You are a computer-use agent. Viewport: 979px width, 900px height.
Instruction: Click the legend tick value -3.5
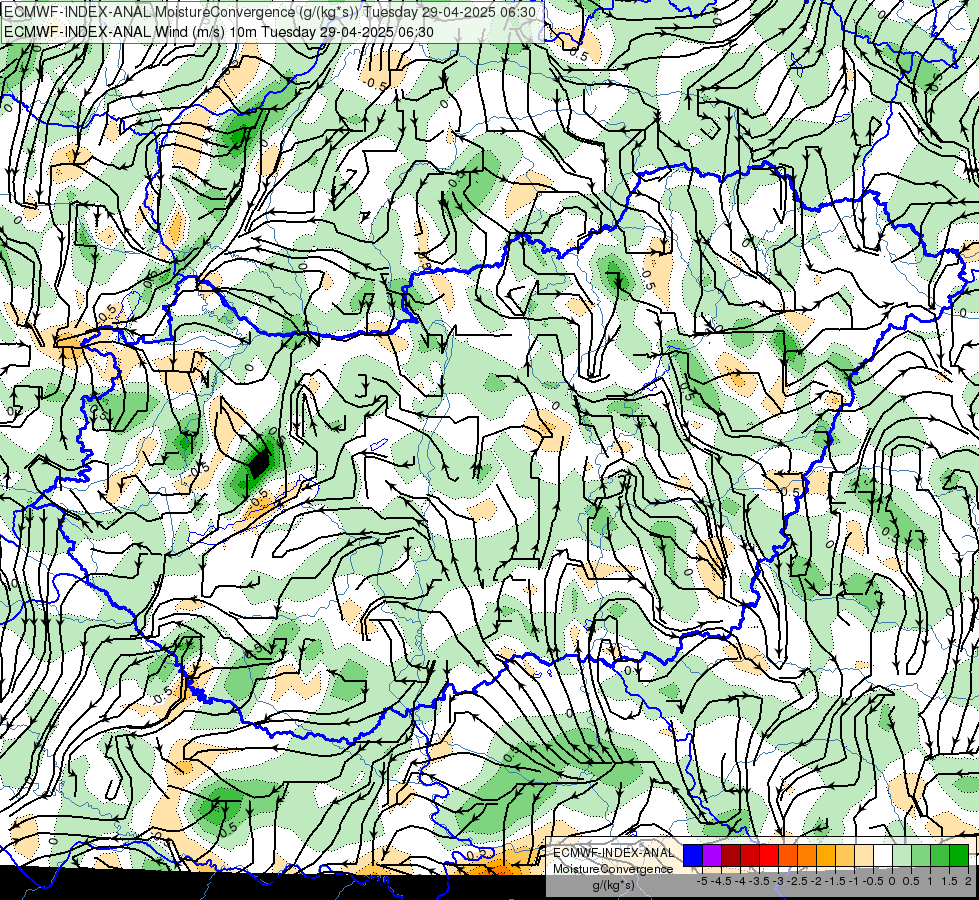[x=760, y=881]
